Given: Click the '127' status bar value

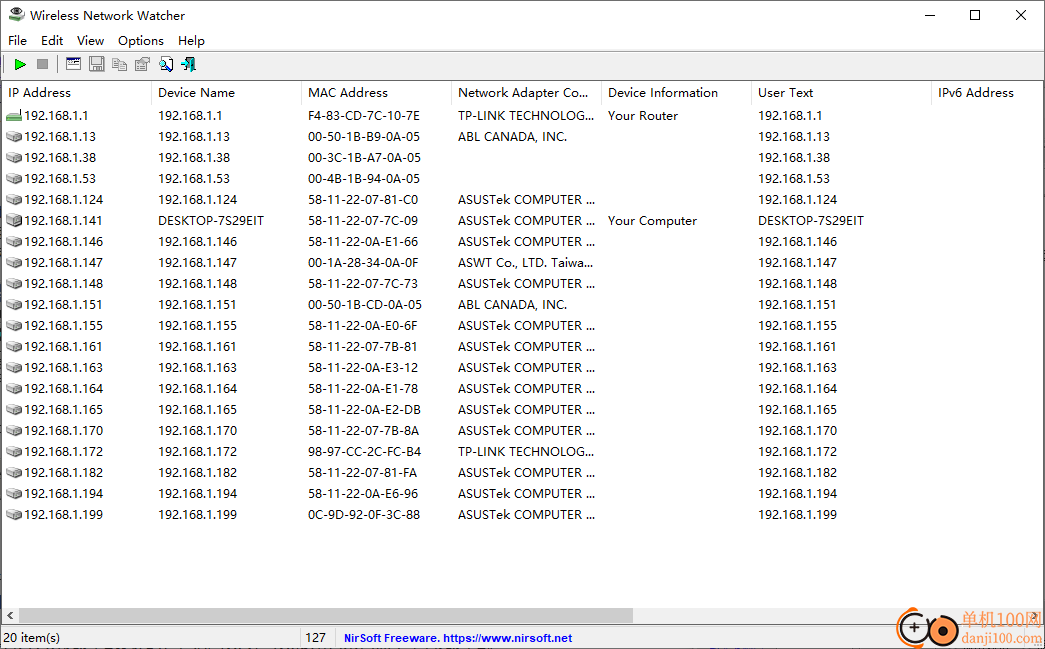Looking at the screenshot, I should 315,638.
